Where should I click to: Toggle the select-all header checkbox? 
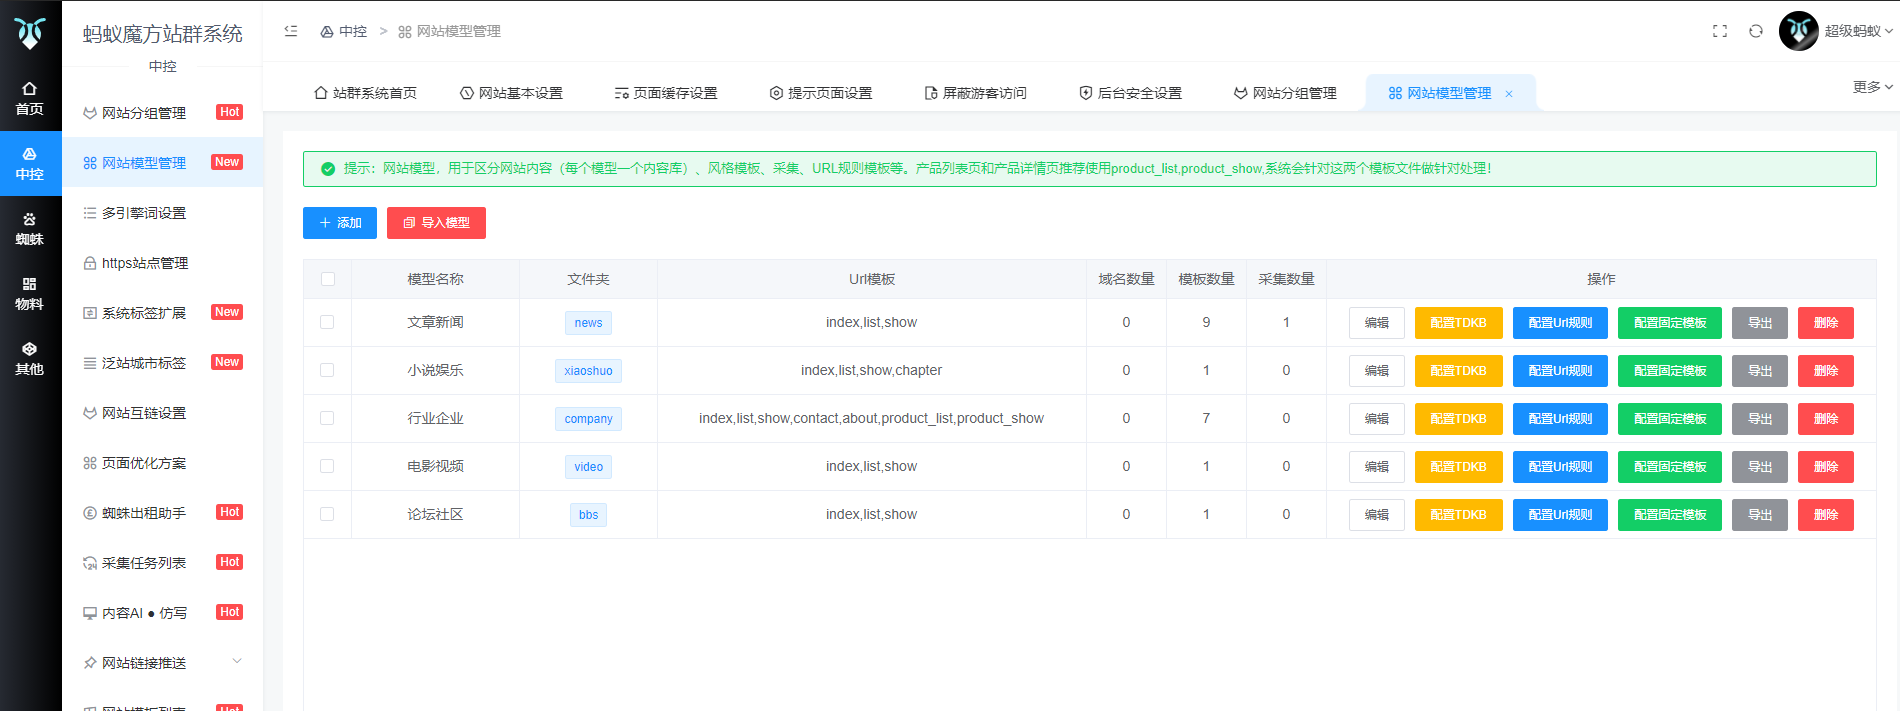[327, 279]
